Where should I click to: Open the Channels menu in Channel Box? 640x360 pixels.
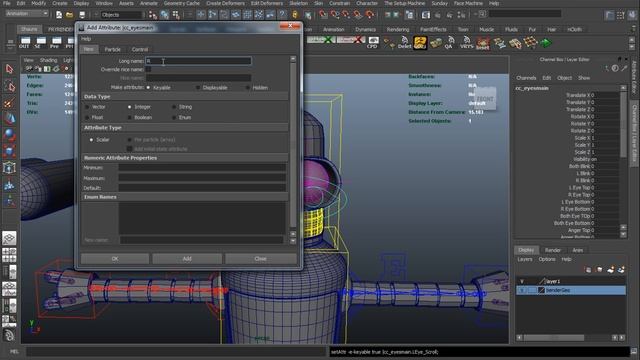[526, 78]
